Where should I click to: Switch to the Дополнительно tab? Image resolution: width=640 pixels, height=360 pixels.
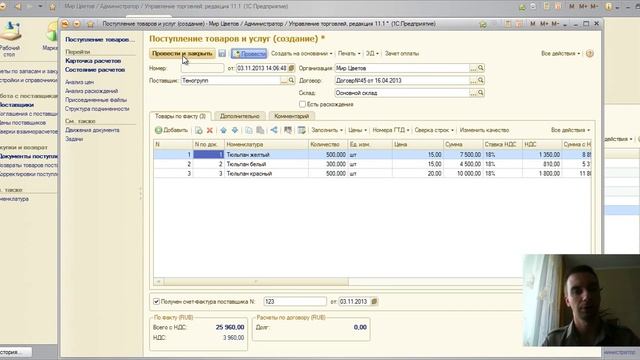click(240, 116)
